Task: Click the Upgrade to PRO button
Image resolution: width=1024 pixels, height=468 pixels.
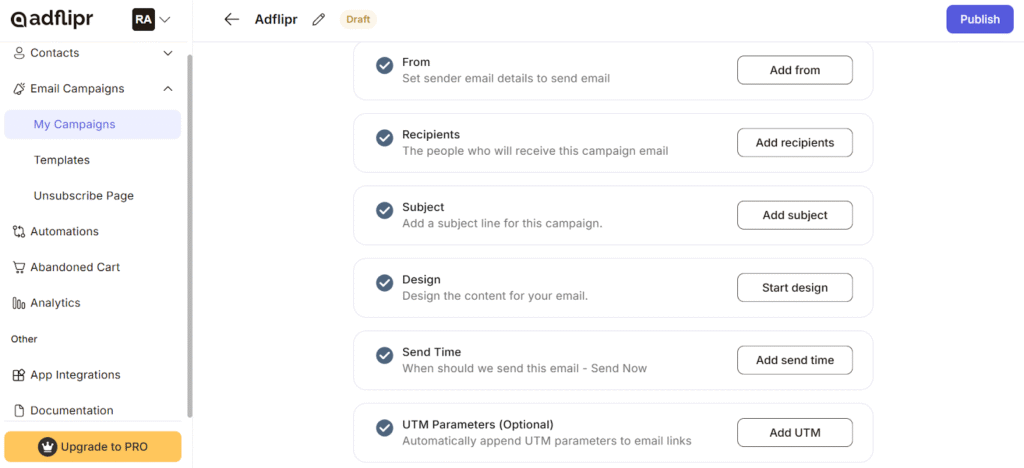Action: [93, 447]
